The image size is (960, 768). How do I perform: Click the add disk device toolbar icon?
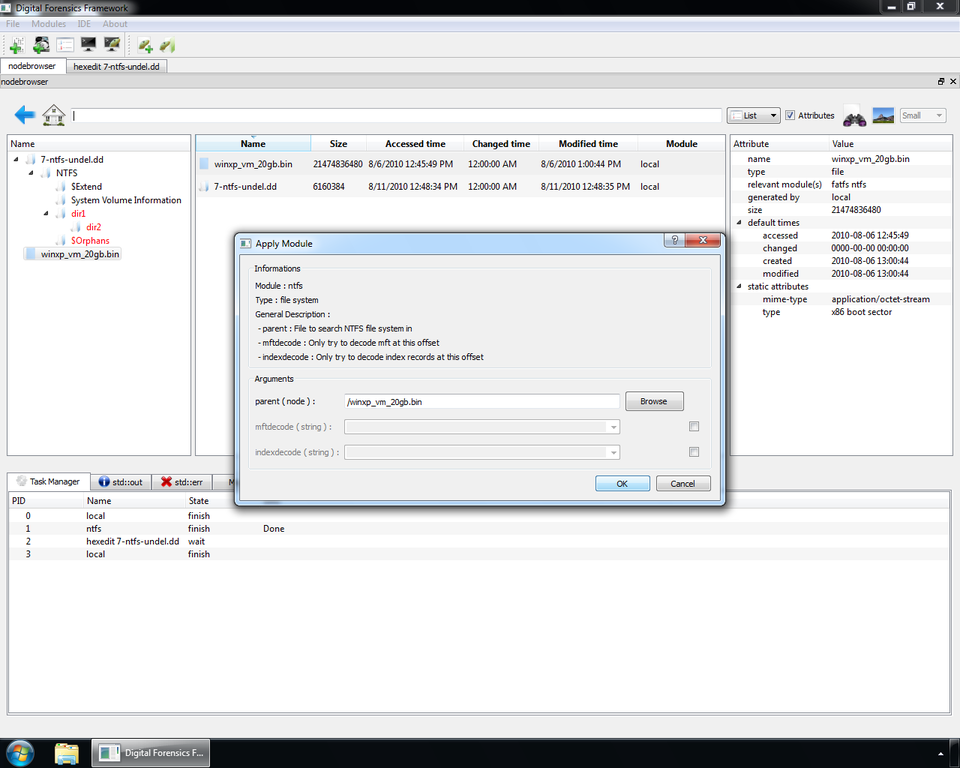click(x=41, y=45)
